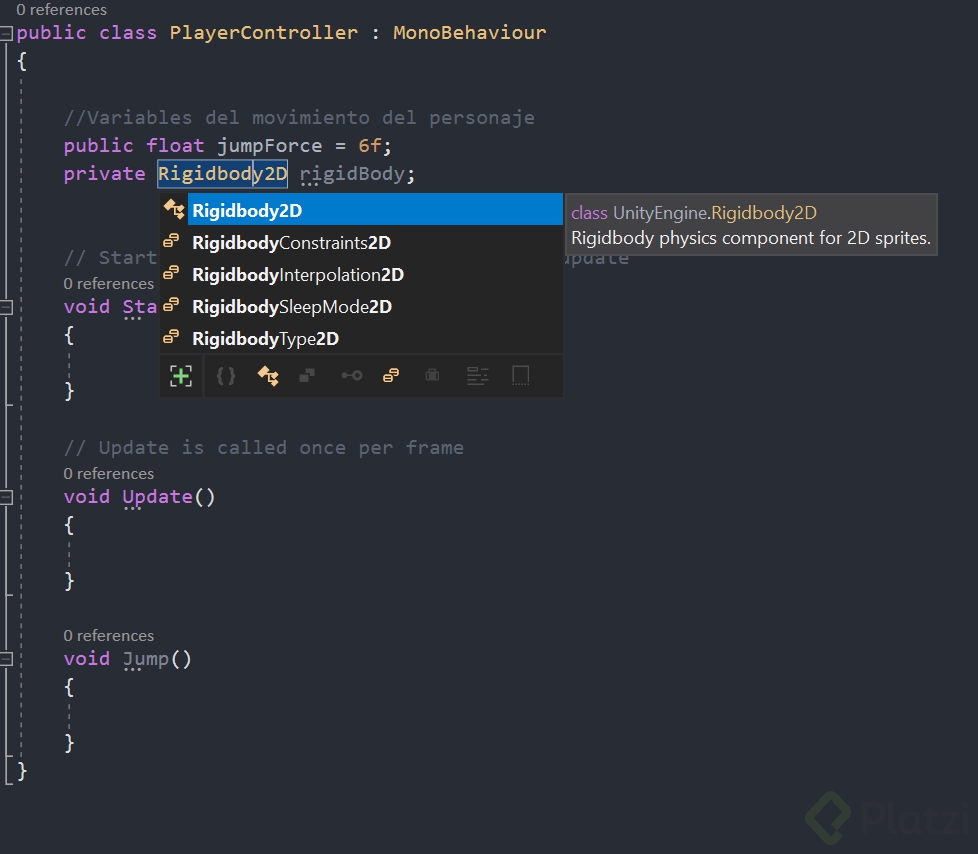Click the class icon beside Rigidbody2D suggestion

[174, 209]
